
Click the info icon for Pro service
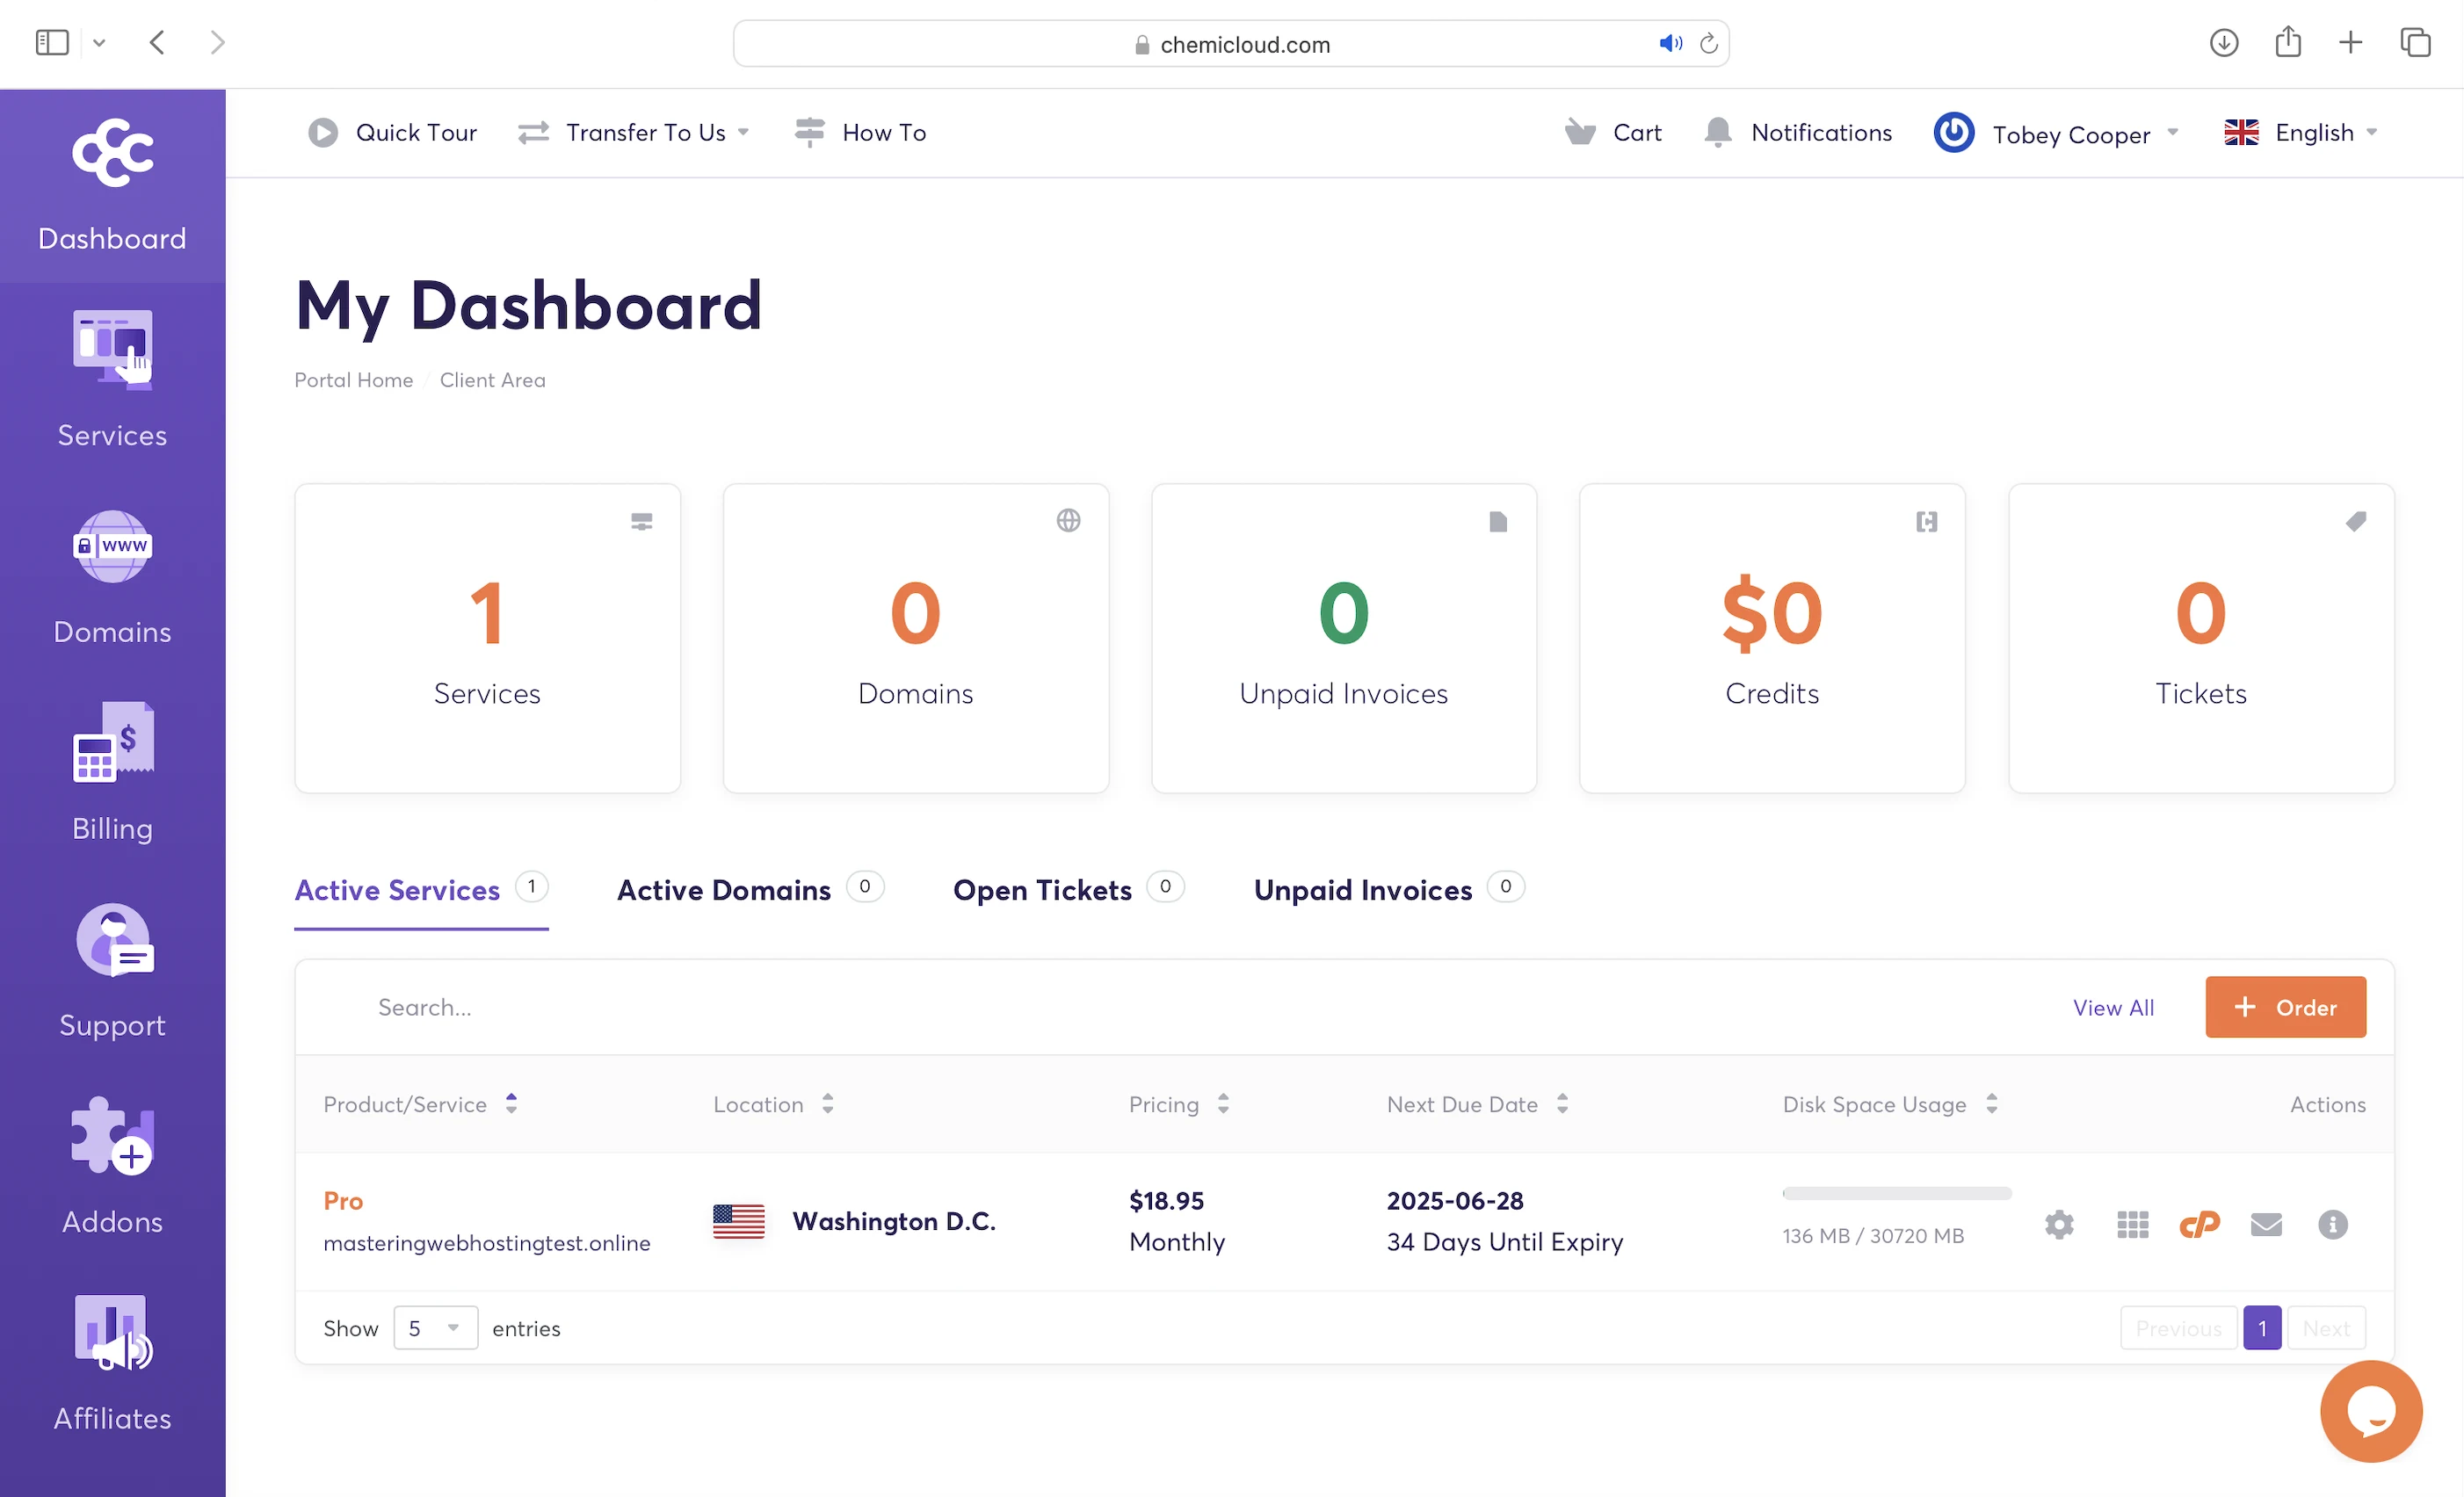(x=2332, y=1224)
